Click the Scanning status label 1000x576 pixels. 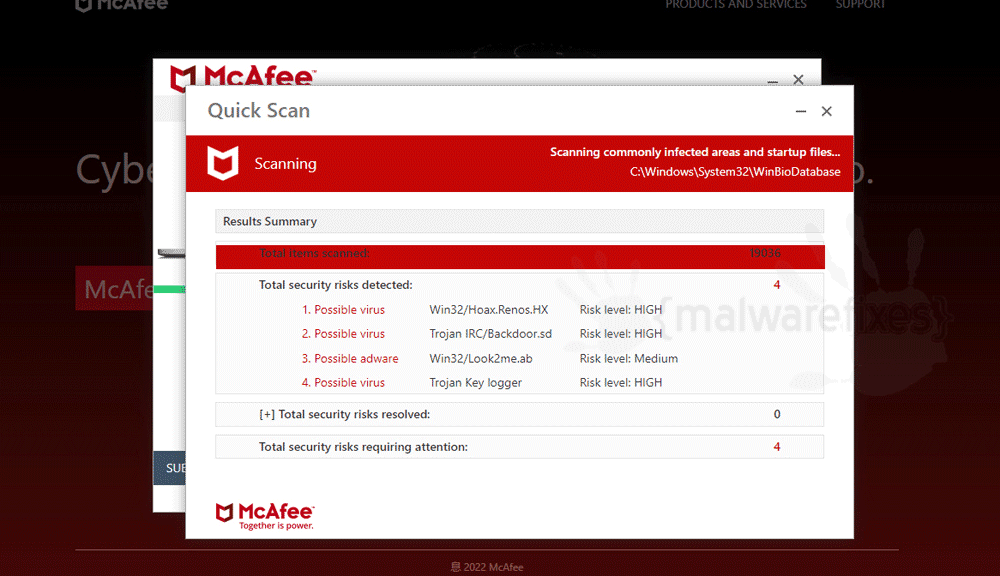point(285,164)
